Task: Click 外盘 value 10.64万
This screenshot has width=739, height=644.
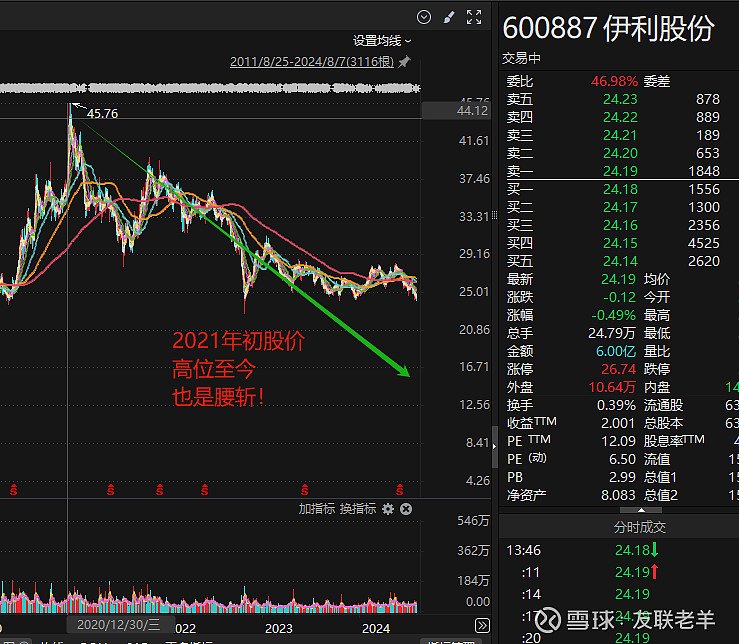Action: pyautogui.click(x=612, y=388)
